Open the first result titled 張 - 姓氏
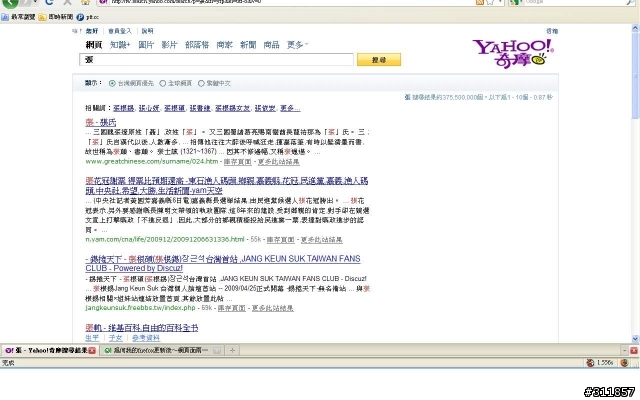The height and width of the screenshot is (400, 640). (x=101, y=122)
